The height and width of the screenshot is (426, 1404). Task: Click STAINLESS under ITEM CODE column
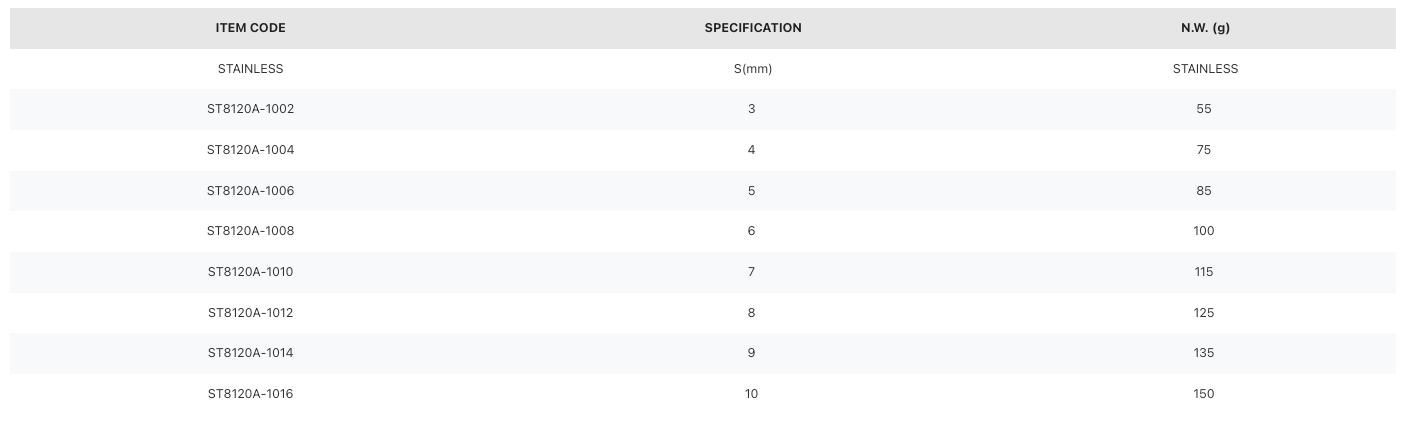coord(250,69)
